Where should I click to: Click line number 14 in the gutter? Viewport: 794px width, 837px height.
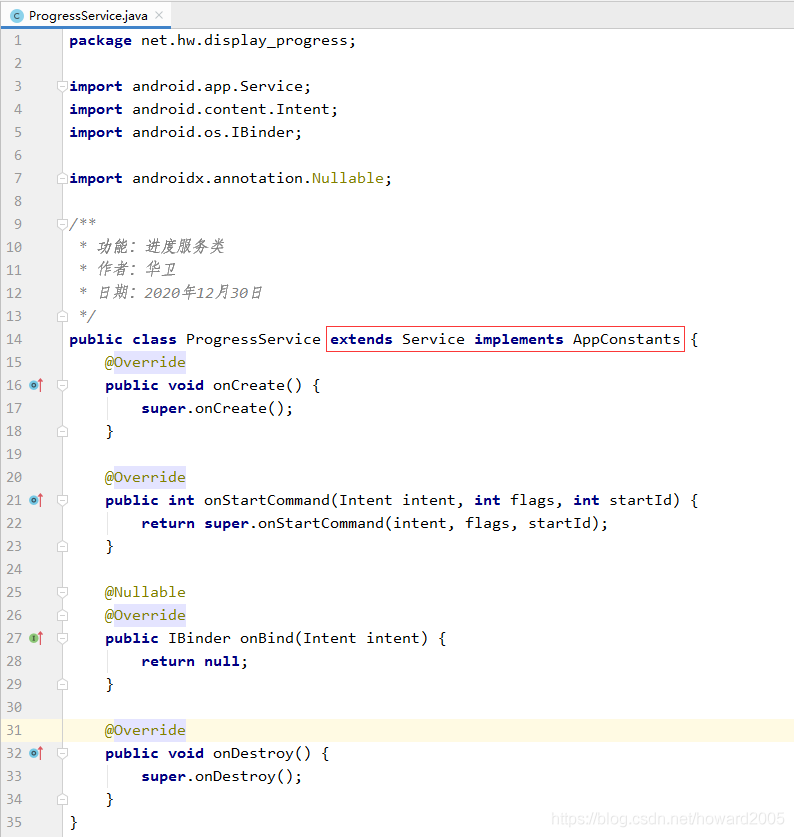14,339
